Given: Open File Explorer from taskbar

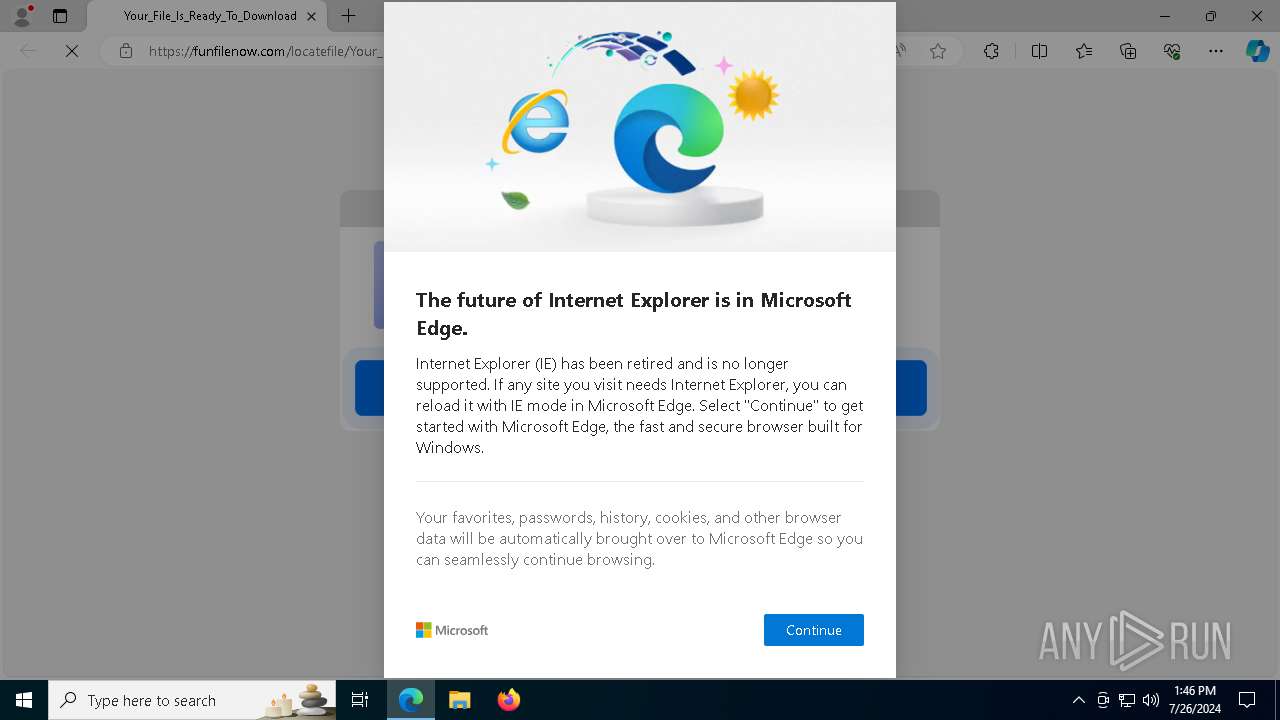Looking at the screenshot, I should (x=459, y=700).
